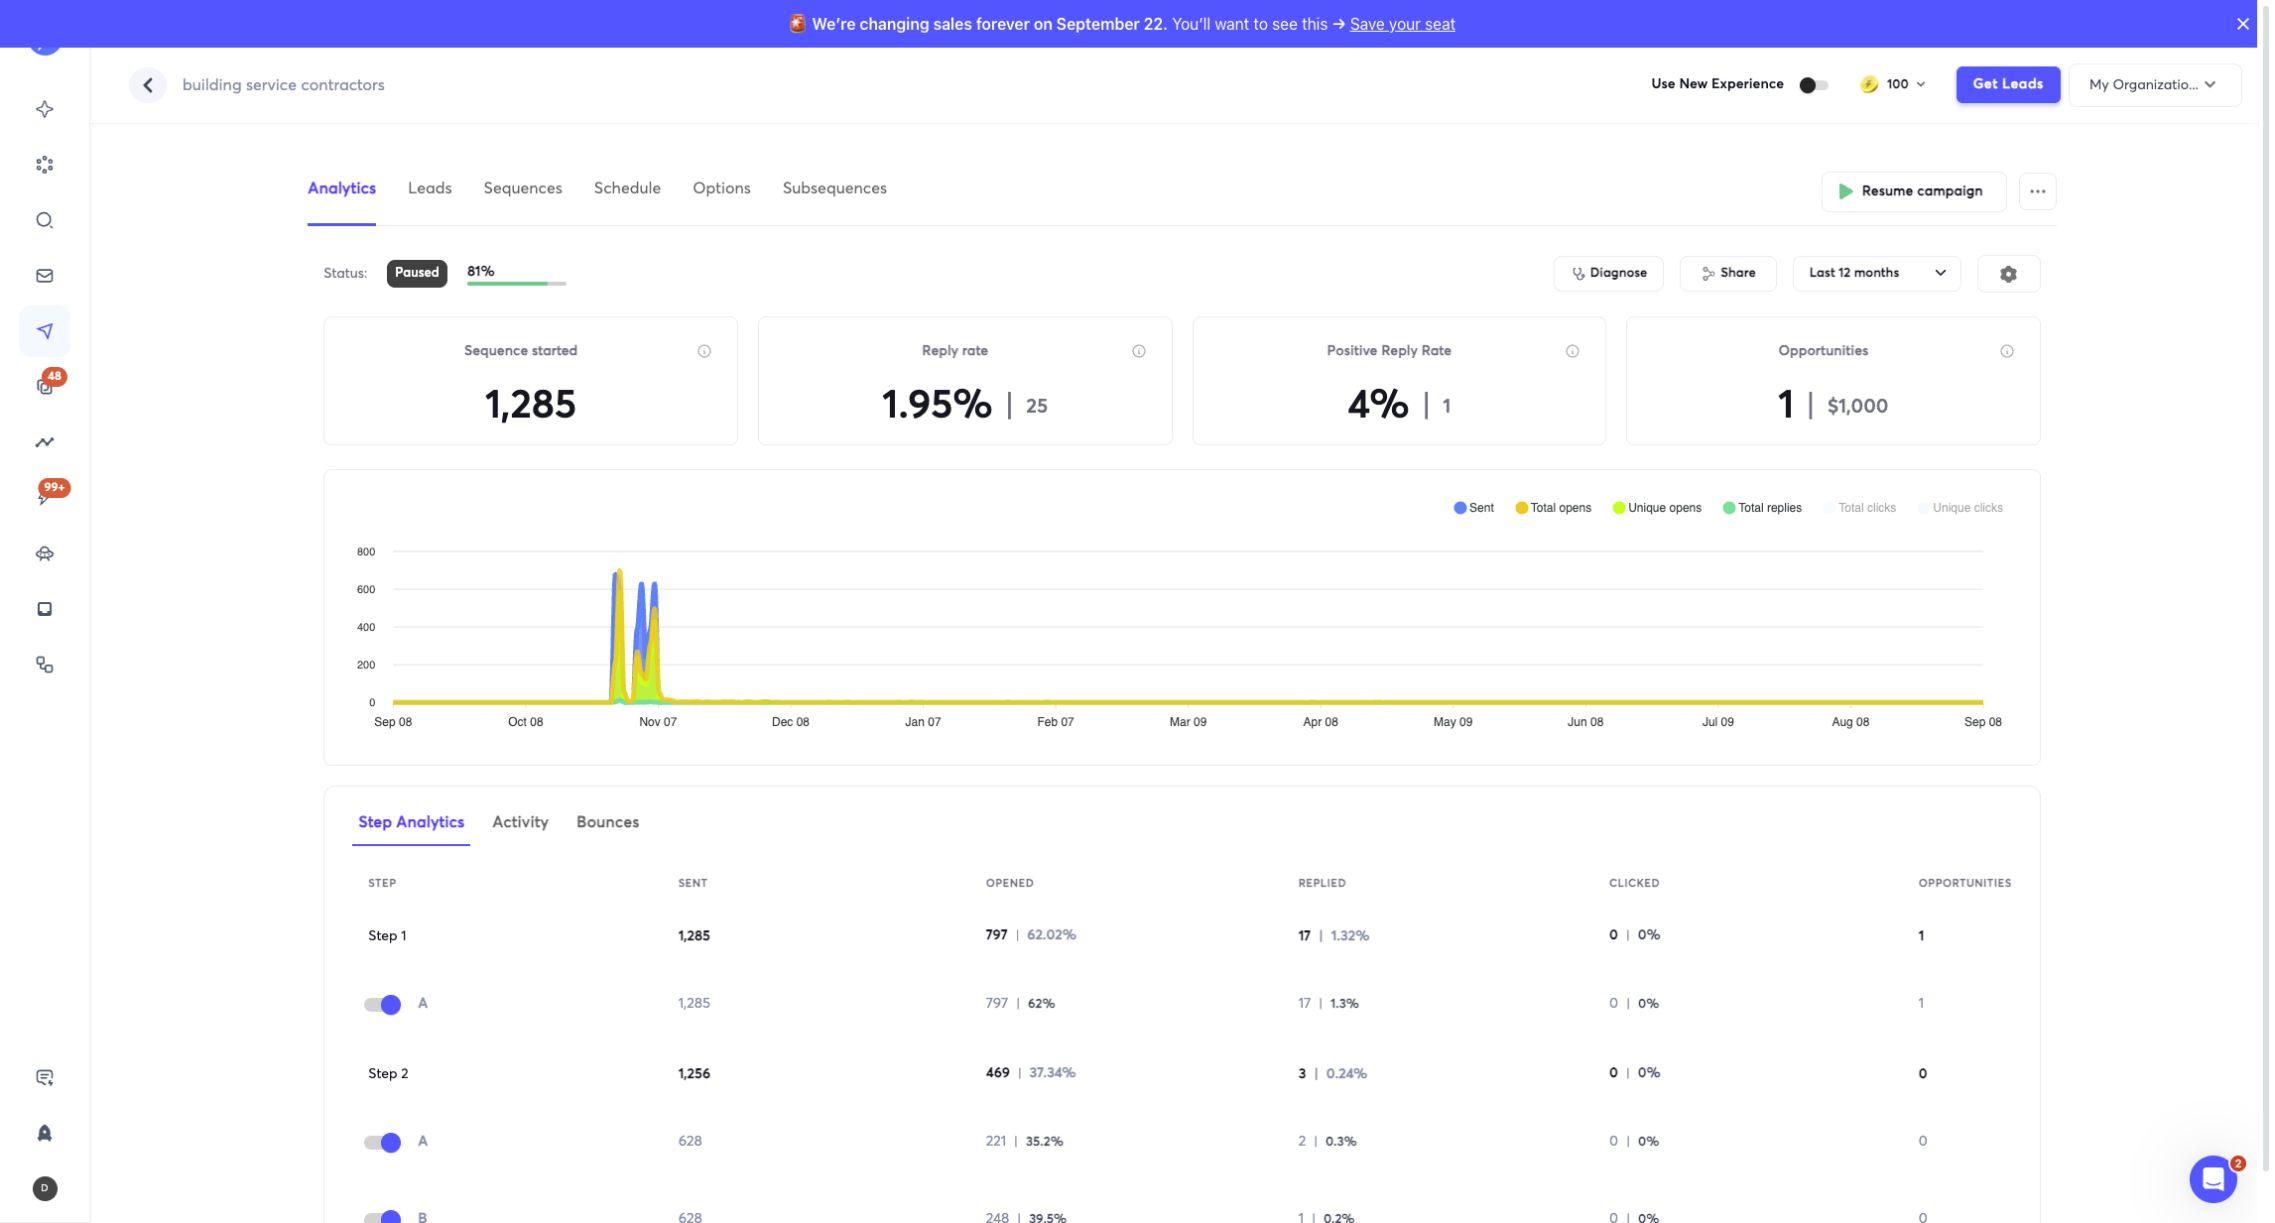Click Step 1 opened value 62.02%
2275x1223 pixels.
point(1051,935)
